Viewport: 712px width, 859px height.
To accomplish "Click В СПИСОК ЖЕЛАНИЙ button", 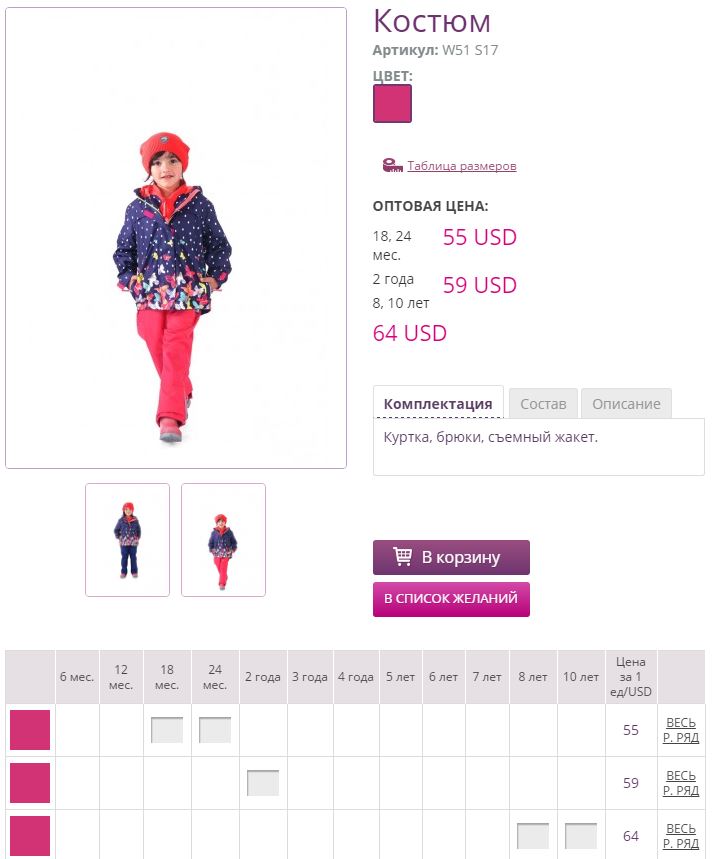I will point(451,599).
